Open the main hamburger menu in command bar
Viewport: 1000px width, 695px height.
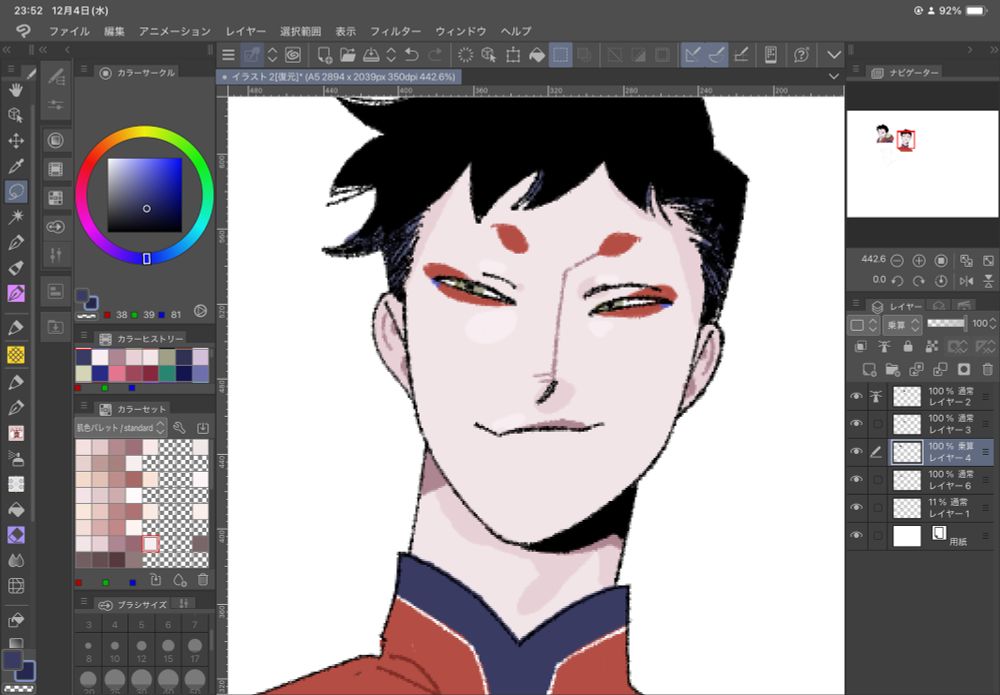coord(228,55)
